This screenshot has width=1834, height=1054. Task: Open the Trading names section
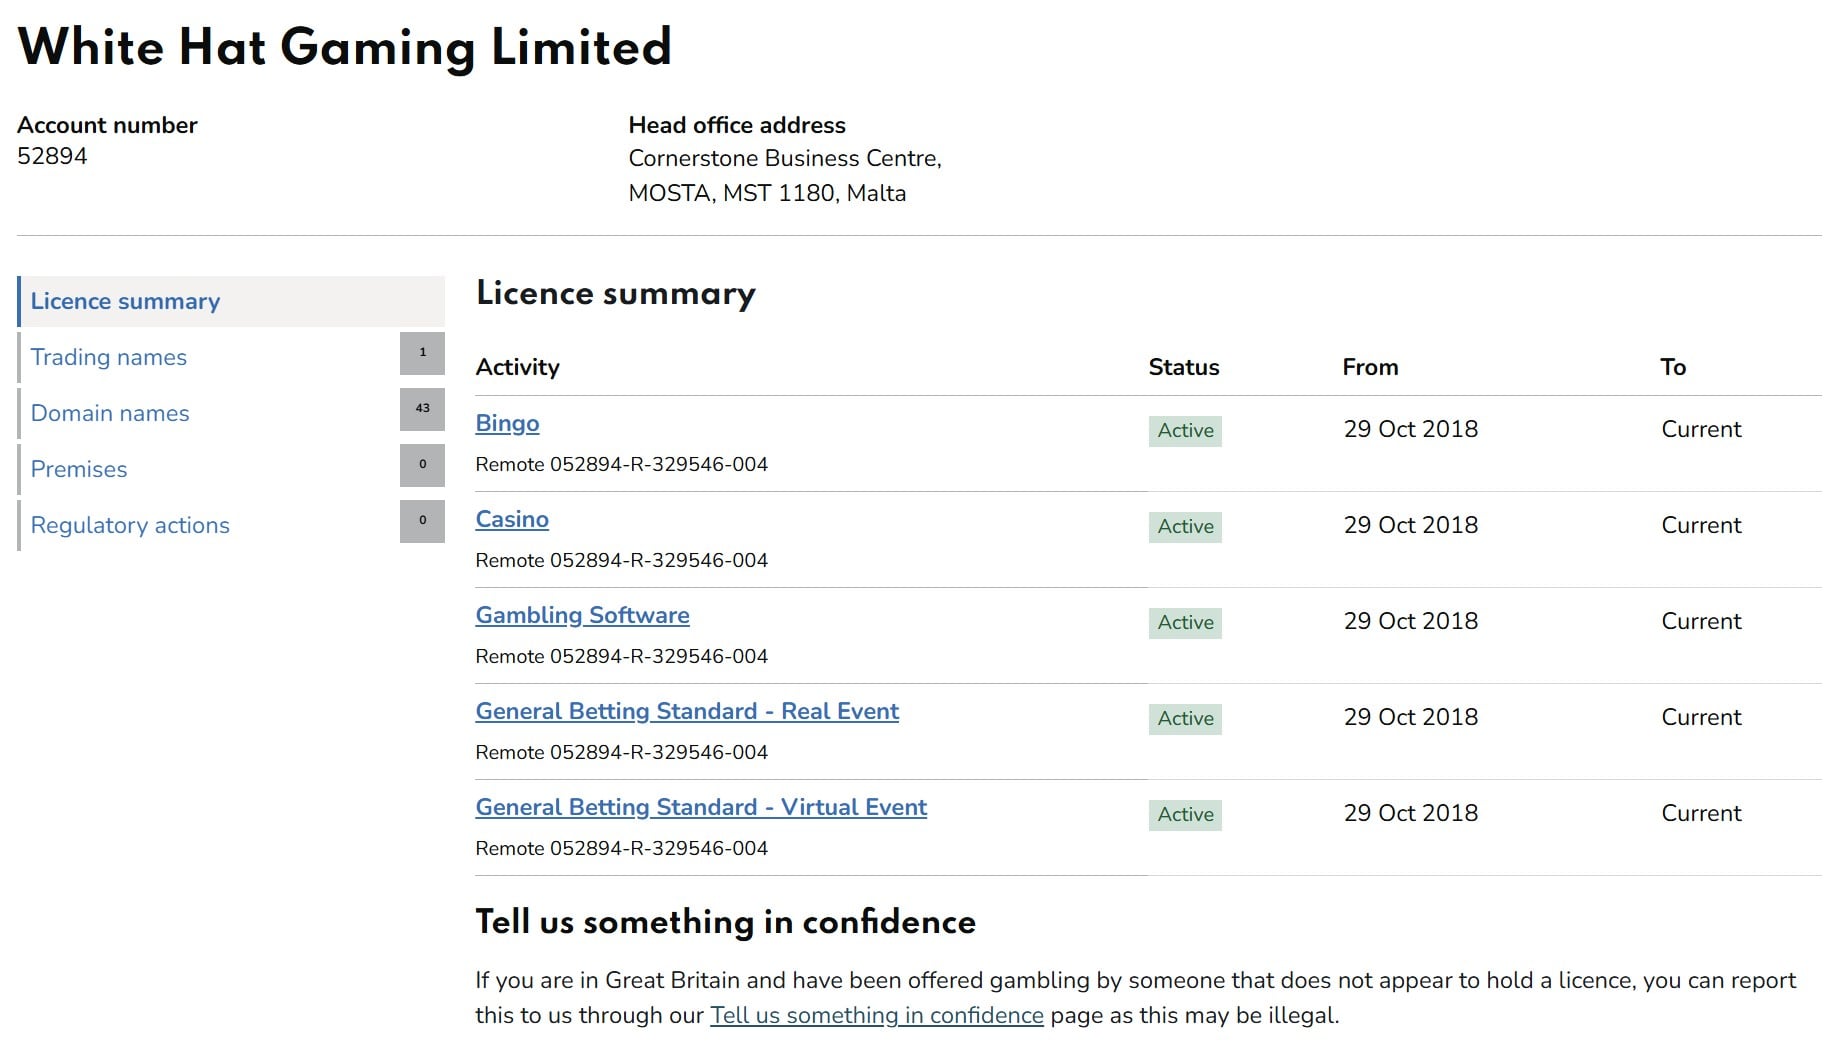pyautogui.click(x=108, y=357)
